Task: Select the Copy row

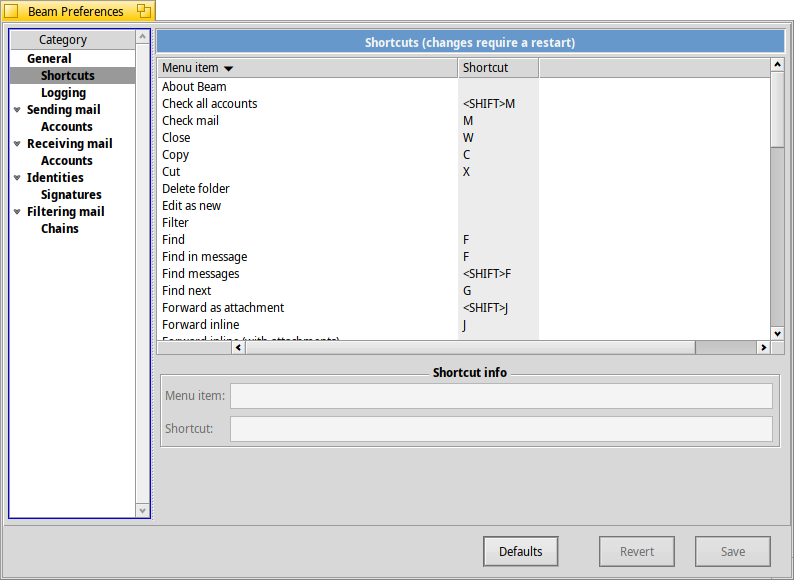Action: 464,154
